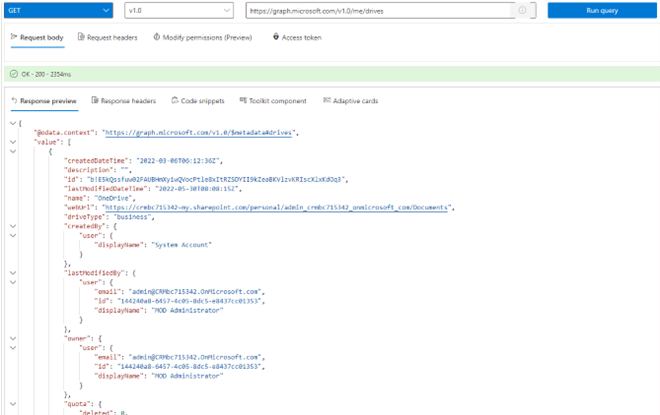Click the info icon in URL bar

click(x=522, y=11)
